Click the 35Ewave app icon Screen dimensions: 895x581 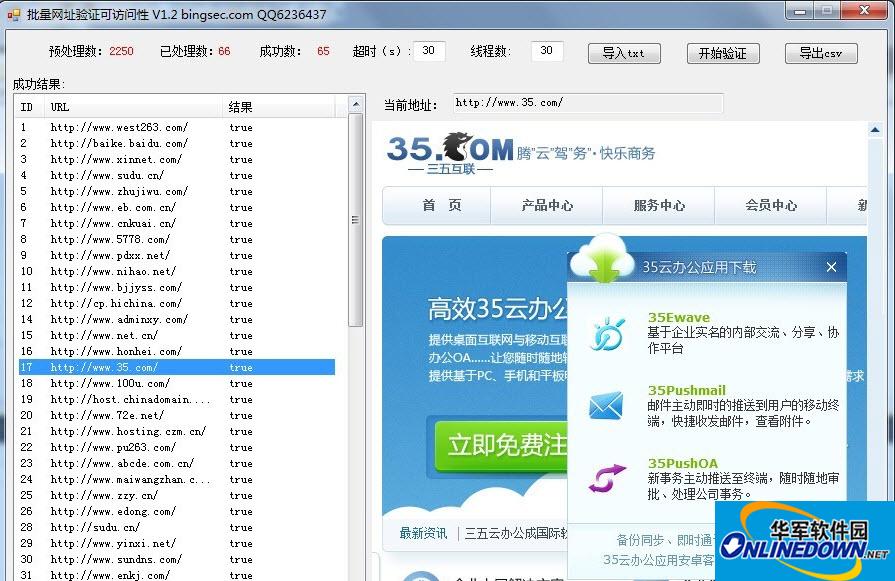coord(606,334)
